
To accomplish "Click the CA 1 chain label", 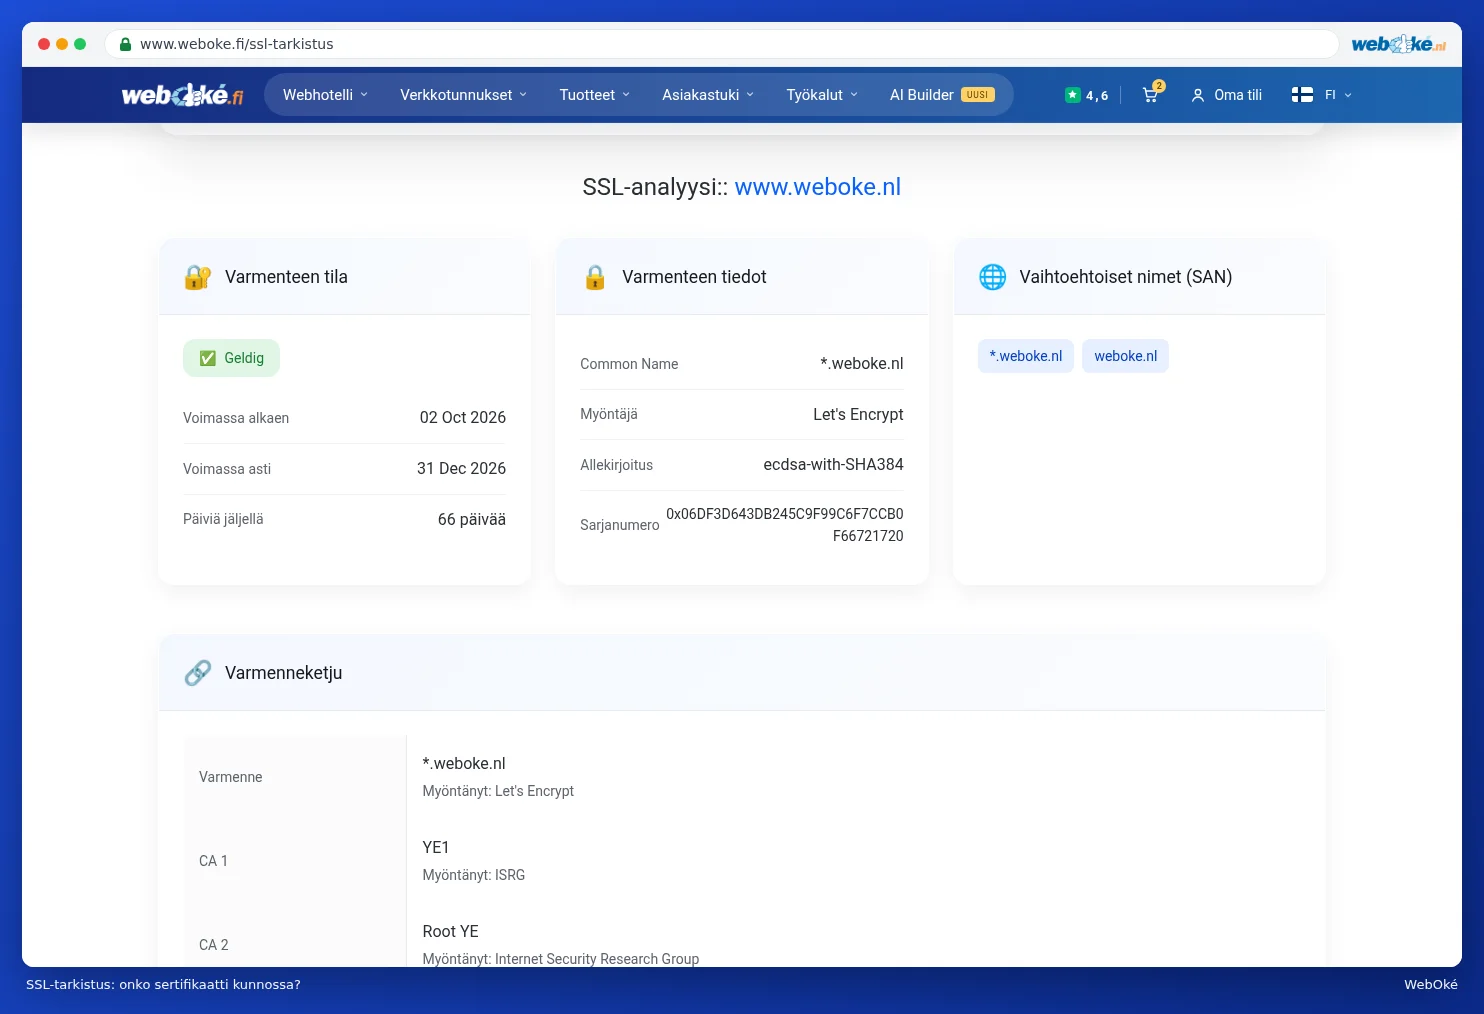I will pyautogui.click(x=213, y=861).
